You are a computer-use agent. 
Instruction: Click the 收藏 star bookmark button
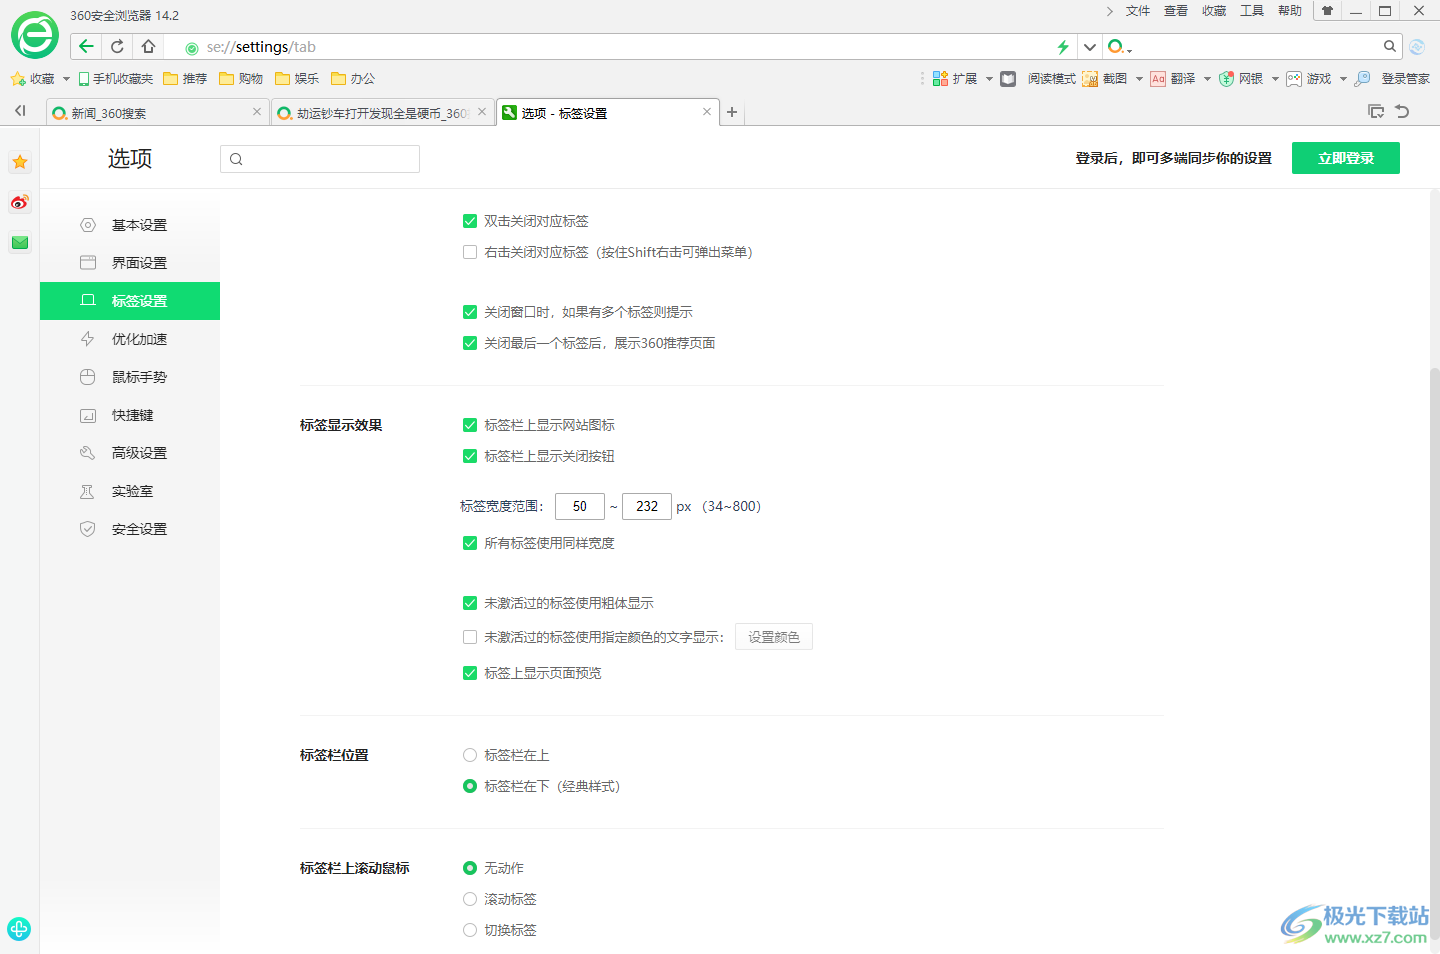33,78
